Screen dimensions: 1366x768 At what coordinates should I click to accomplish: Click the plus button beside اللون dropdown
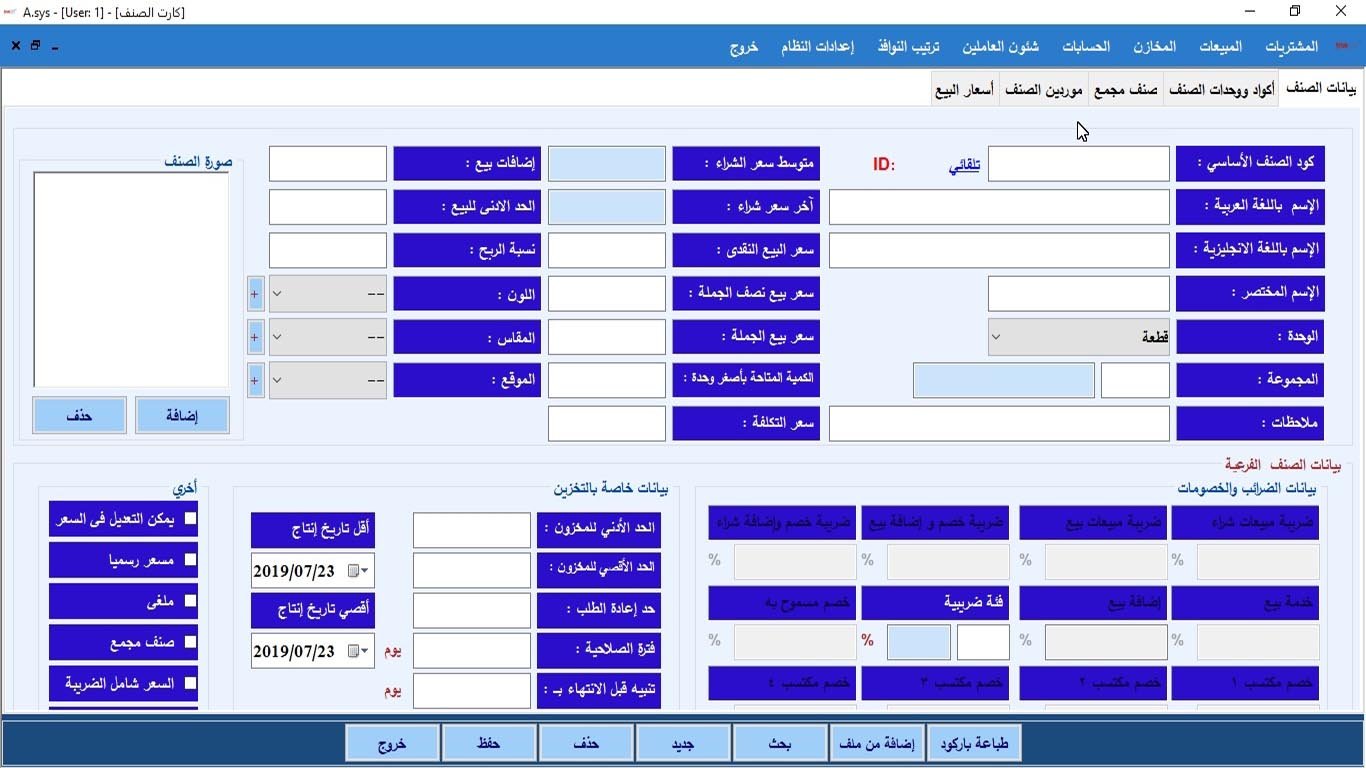(255, 295)
